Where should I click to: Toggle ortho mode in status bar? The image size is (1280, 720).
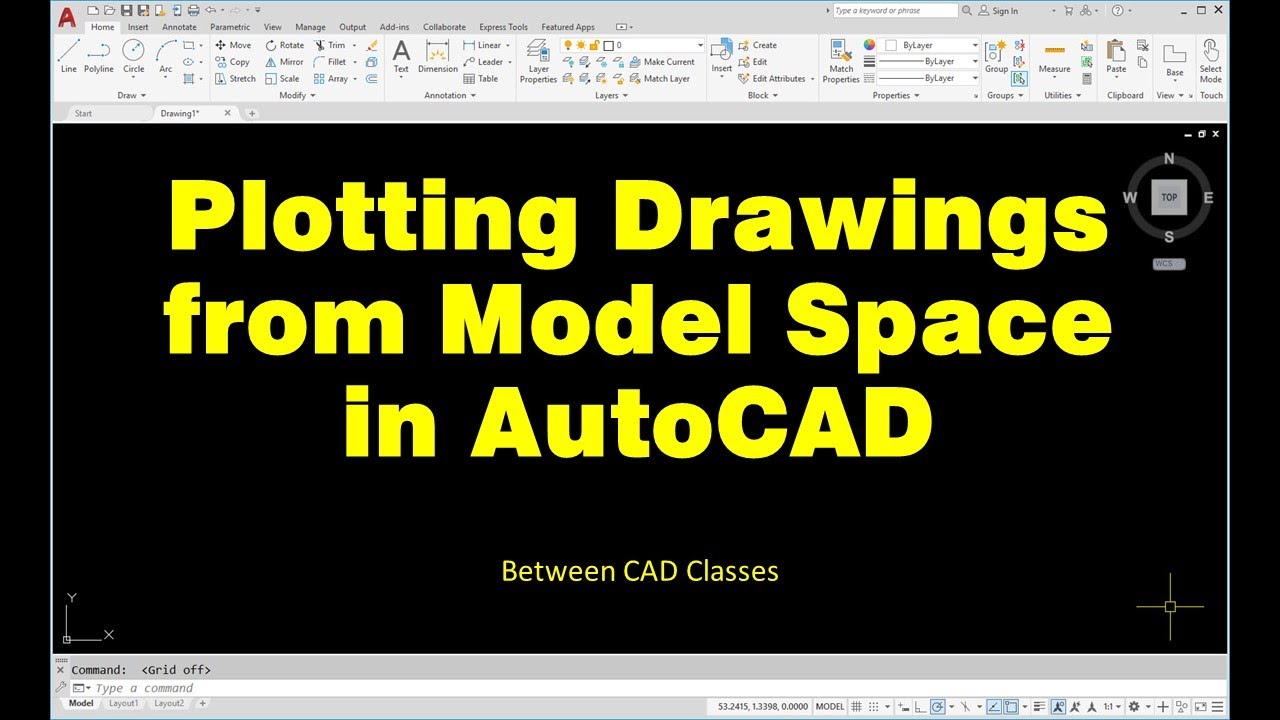919,706
